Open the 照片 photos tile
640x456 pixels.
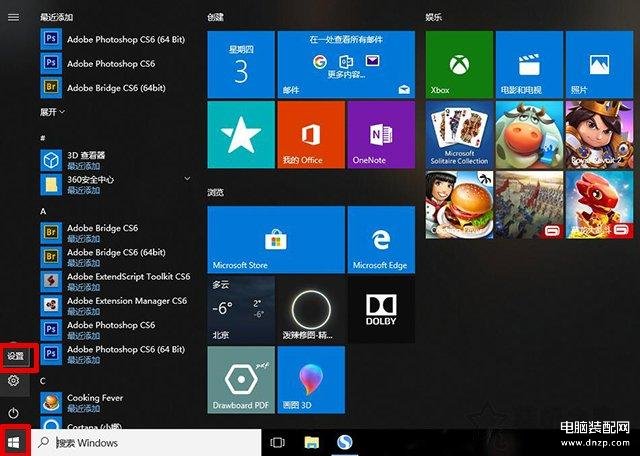(600, 65)
